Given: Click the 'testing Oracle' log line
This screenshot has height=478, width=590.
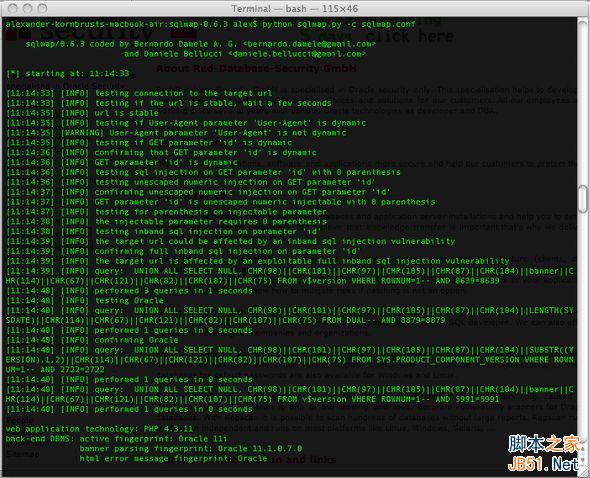Looking at the screenshot, I should coord(85,300).
